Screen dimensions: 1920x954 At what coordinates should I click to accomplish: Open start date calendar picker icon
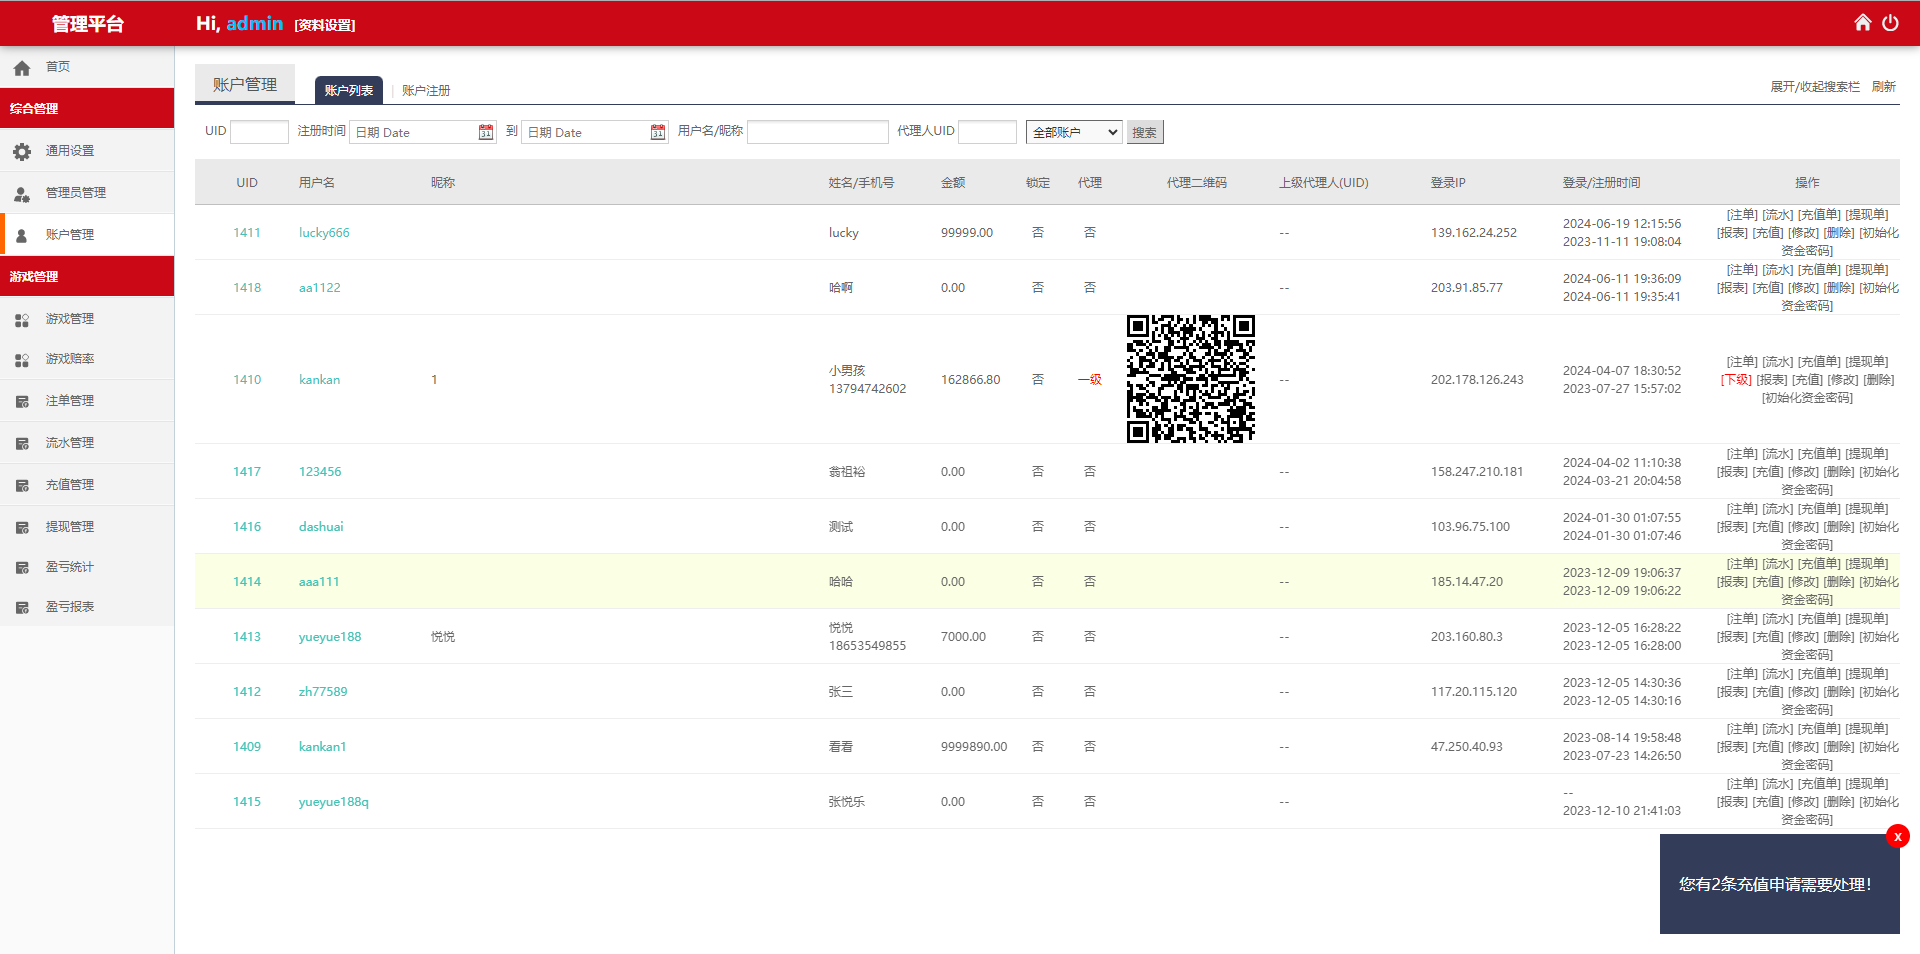(x=486, y=132)
